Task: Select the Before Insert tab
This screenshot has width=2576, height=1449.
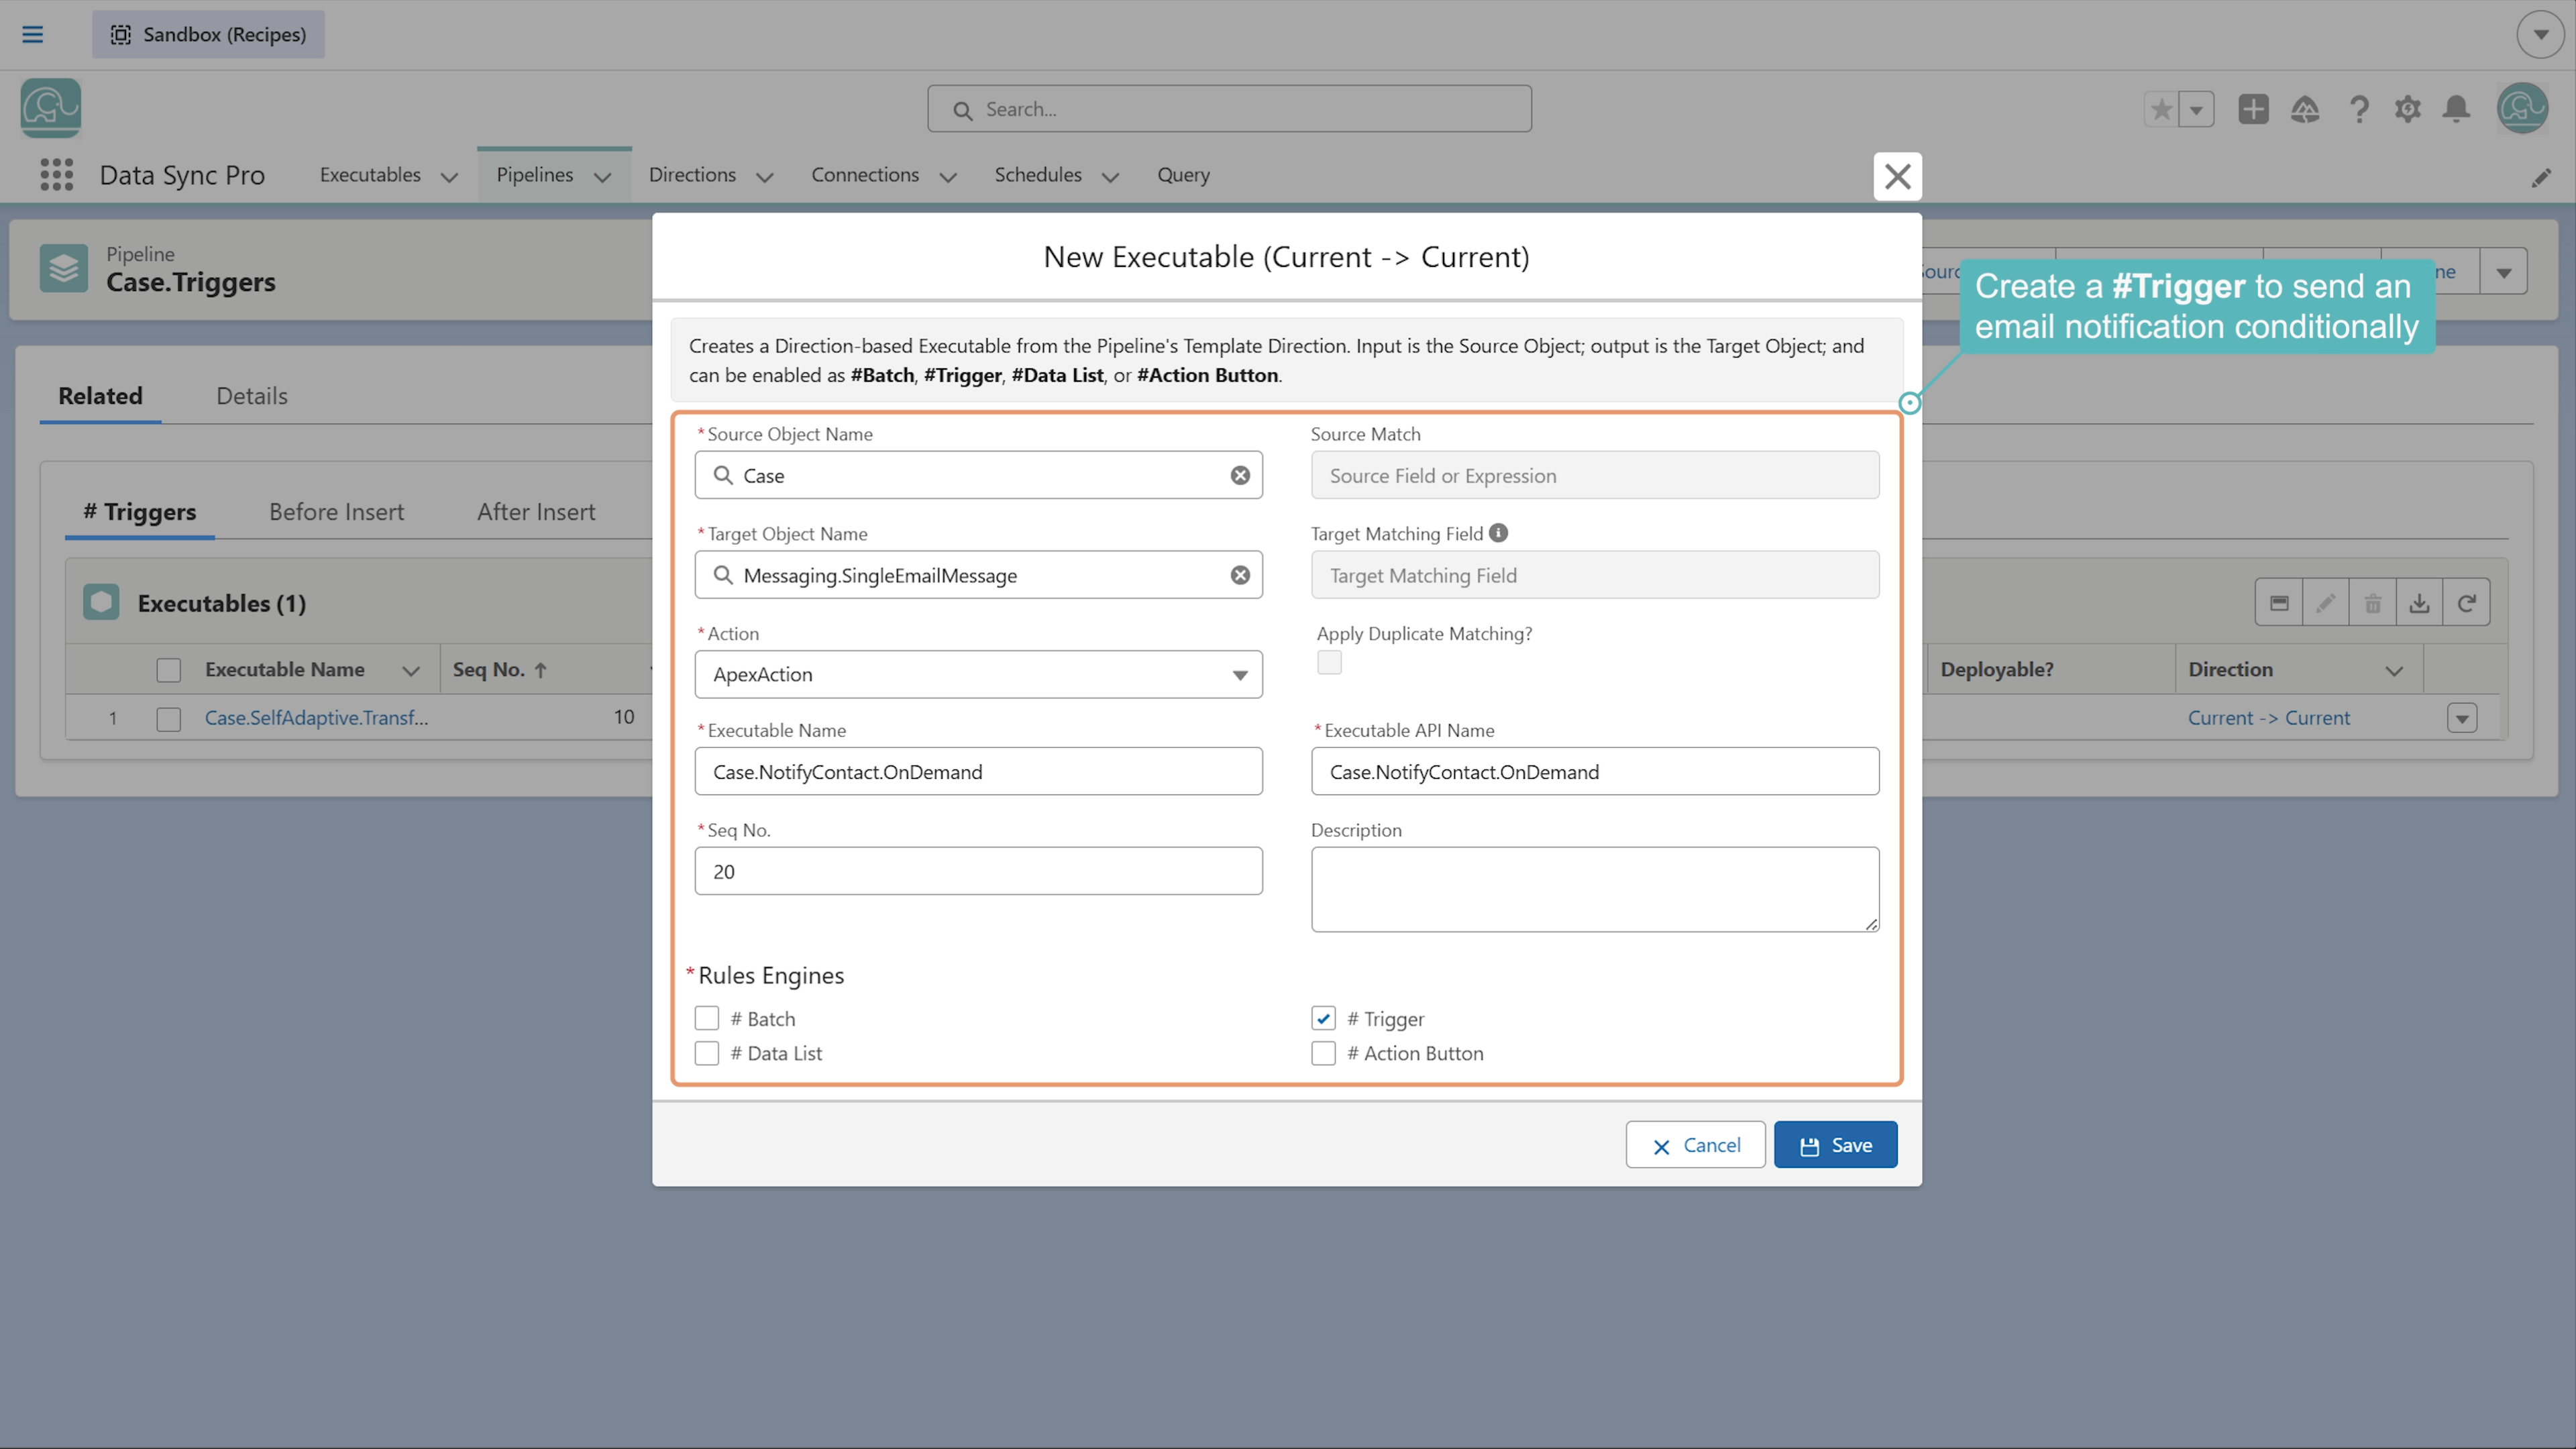Action: tap(336, 512)
